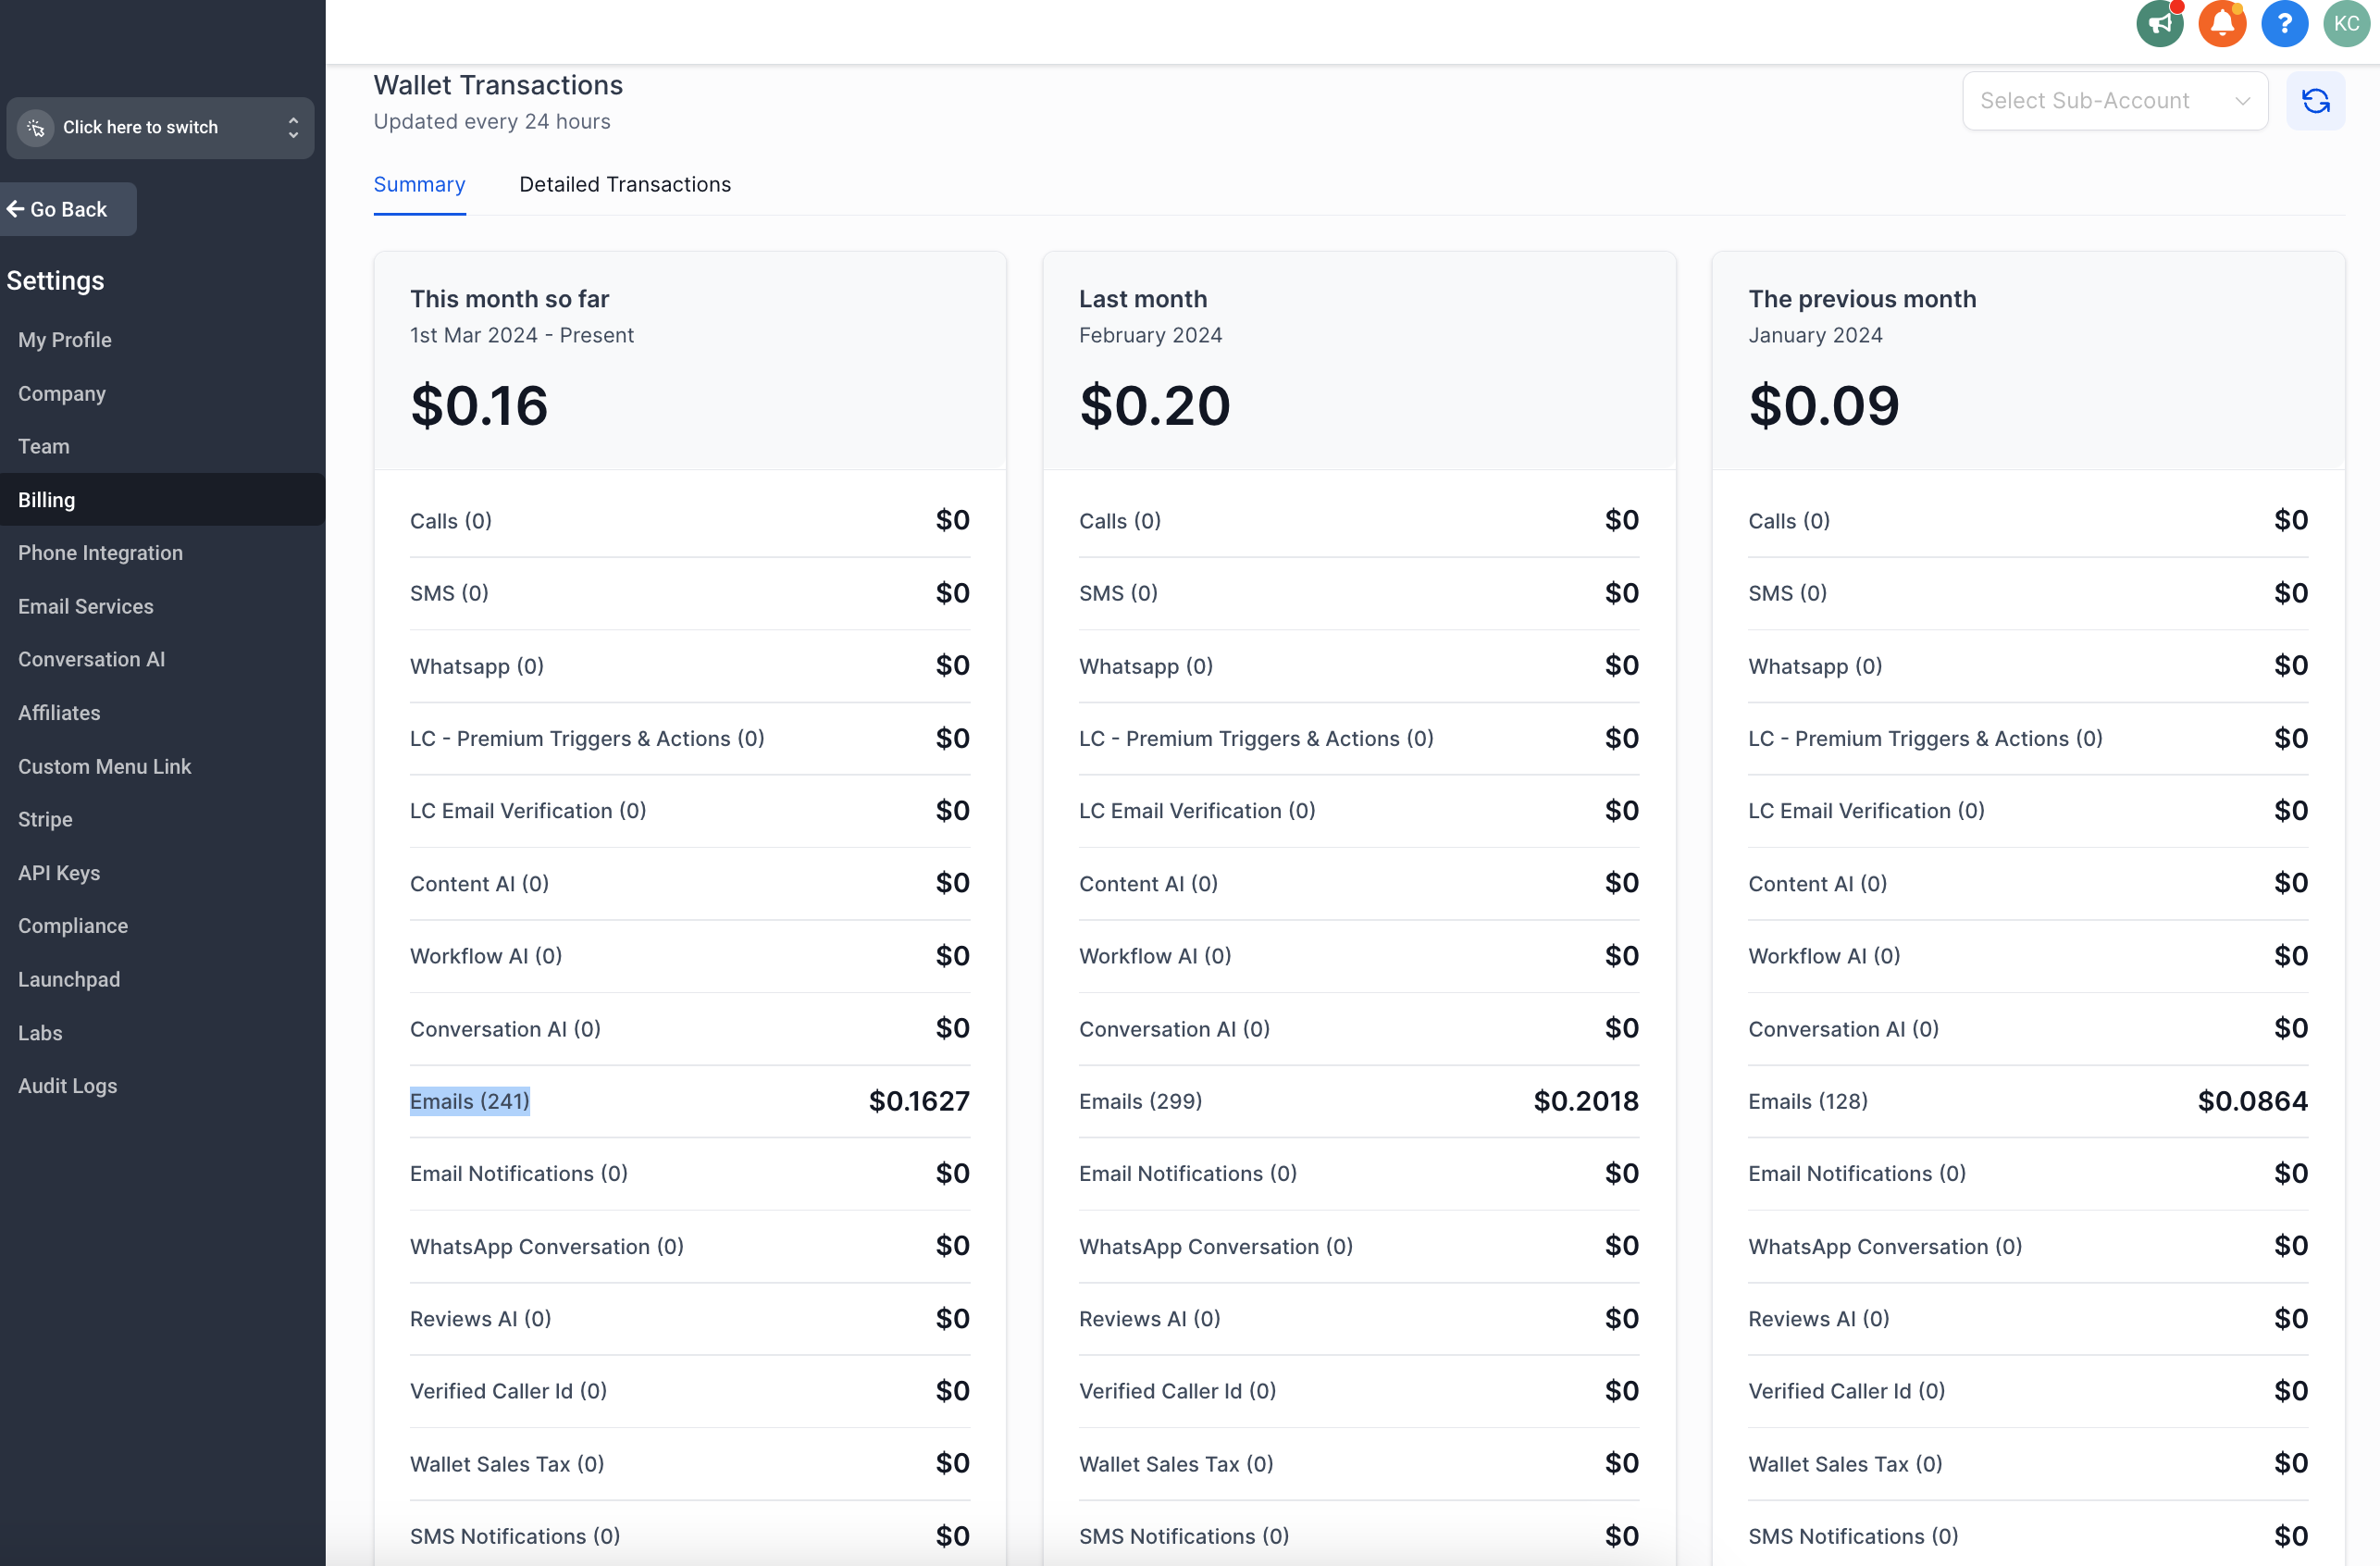Image resolution: width=2380 pixels, height=1566 pixels.
Task: Open the Email Services settings page
Action: [86, 606]
